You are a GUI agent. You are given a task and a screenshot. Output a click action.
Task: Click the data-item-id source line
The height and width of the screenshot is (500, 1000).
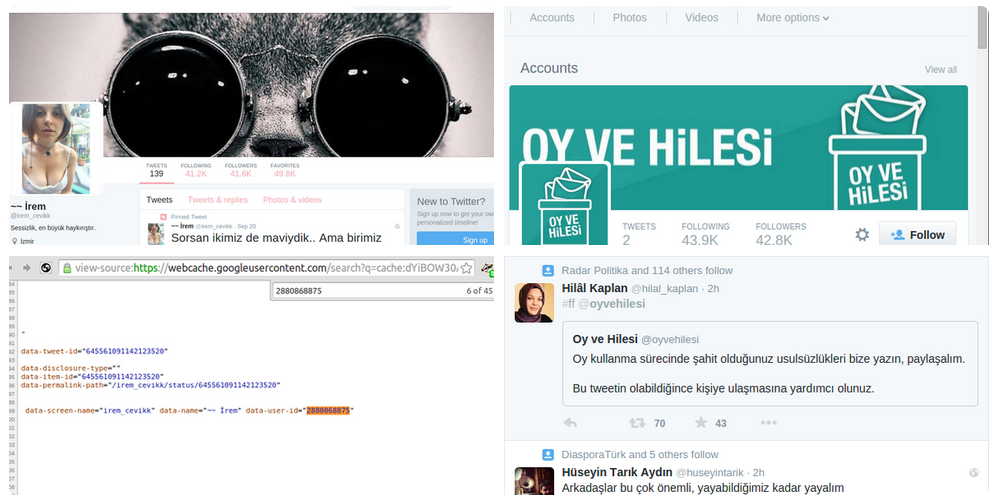pos(92,377)
